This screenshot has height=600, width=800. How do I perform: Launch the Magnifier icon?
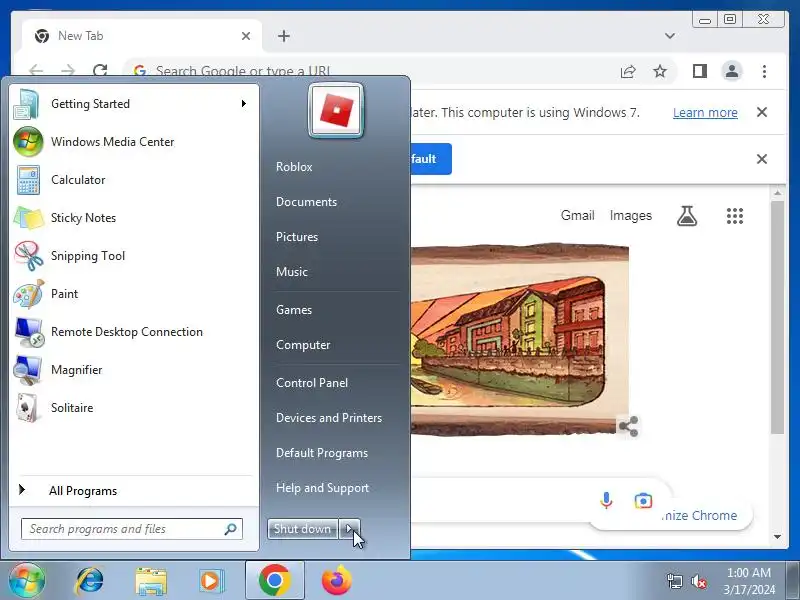28,370
